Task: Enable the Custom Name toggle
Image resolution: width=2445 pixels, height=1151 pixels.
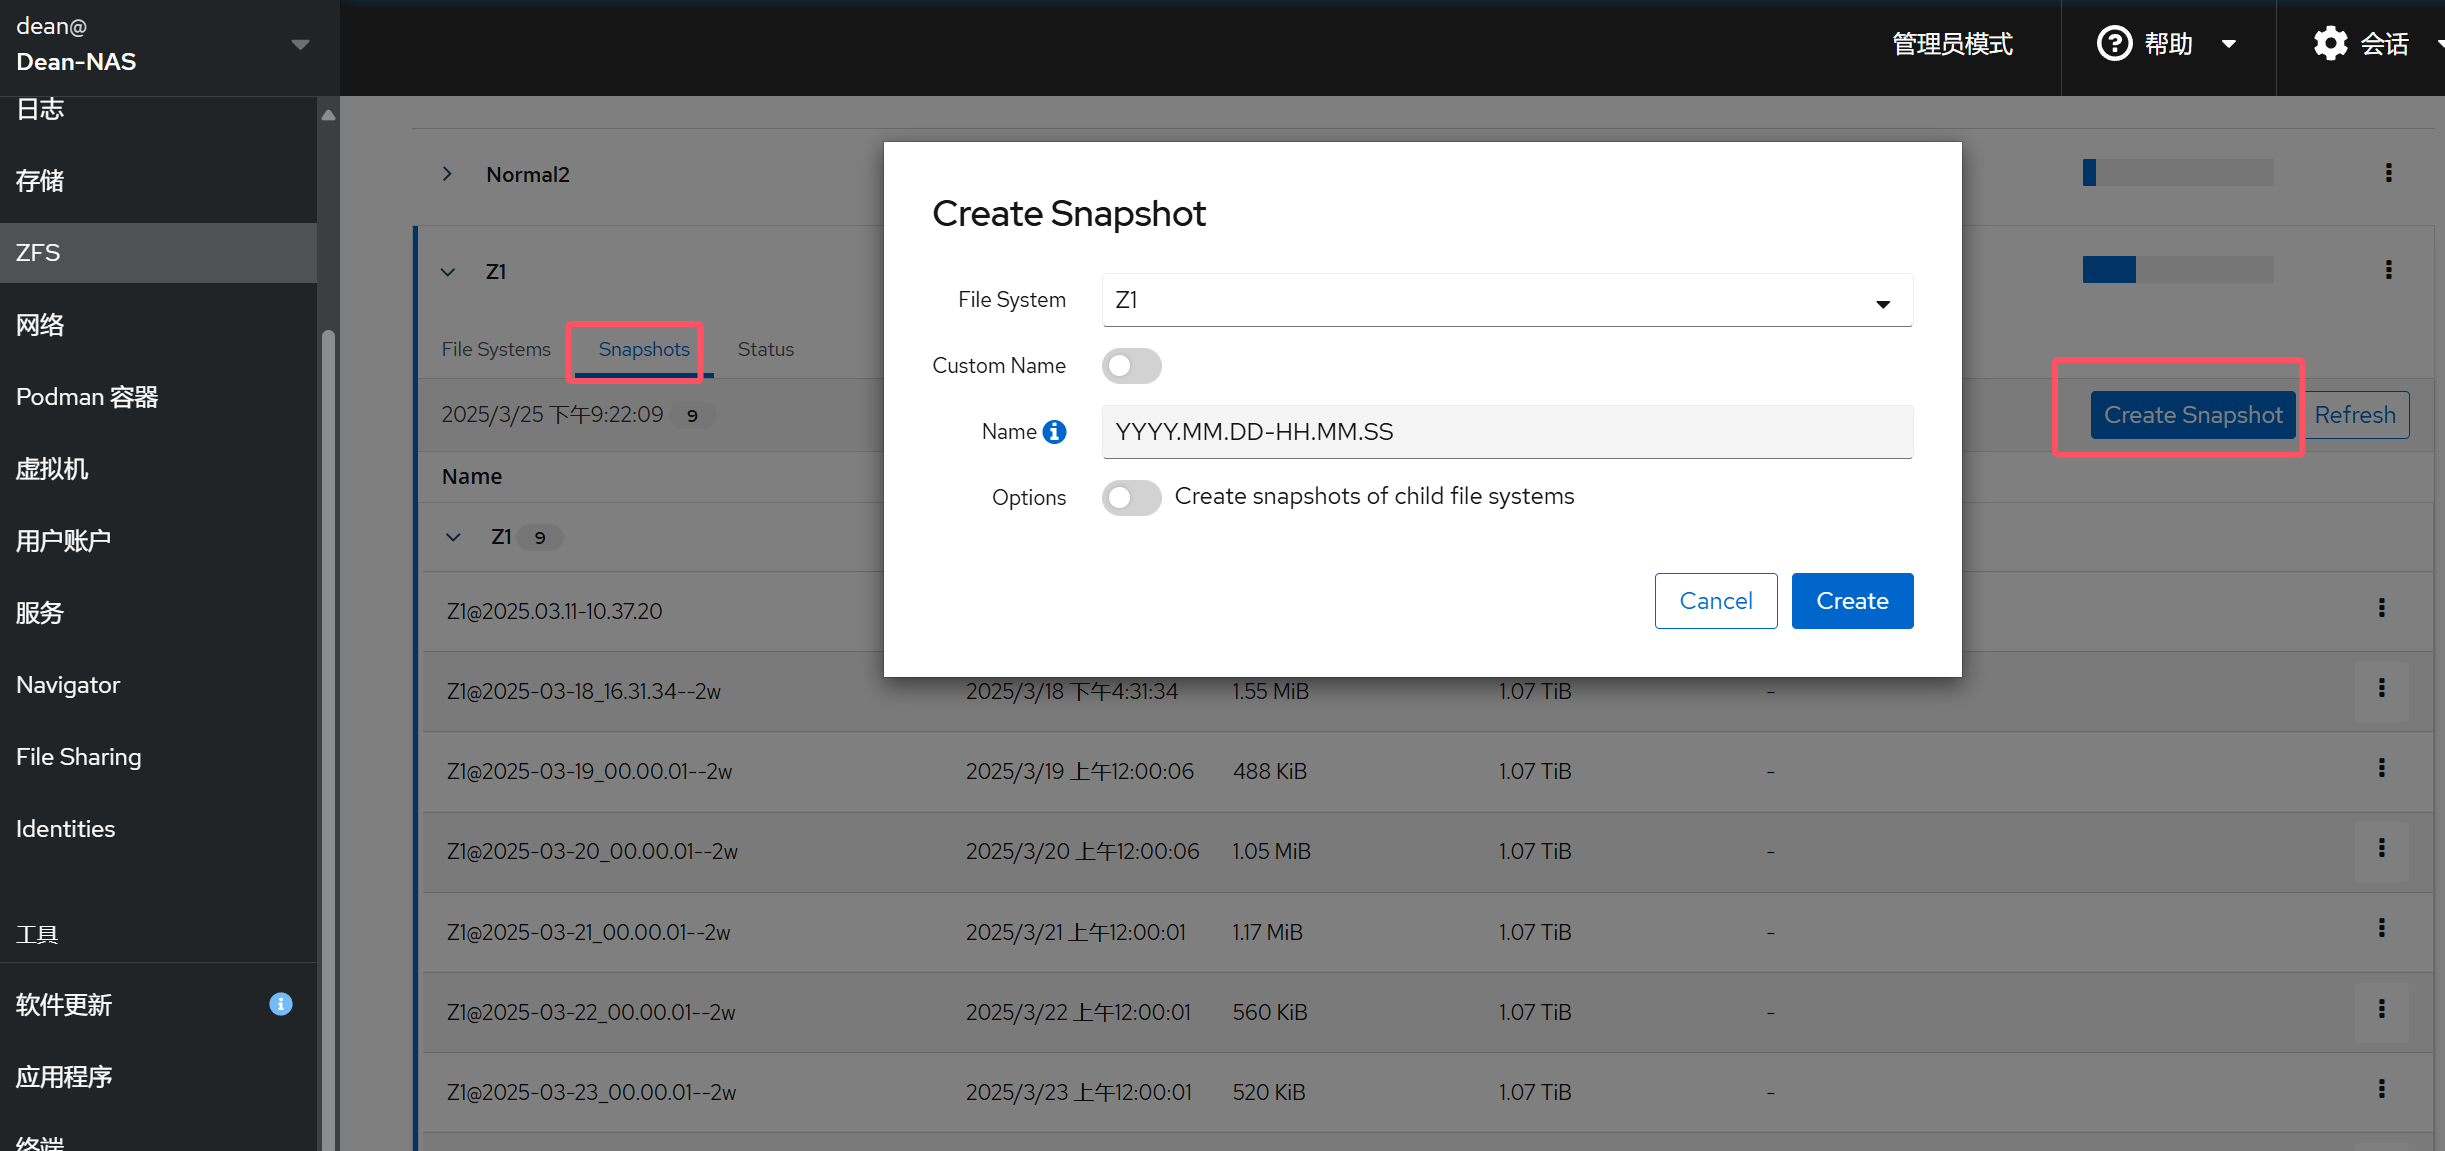Action: point(1131,366)
